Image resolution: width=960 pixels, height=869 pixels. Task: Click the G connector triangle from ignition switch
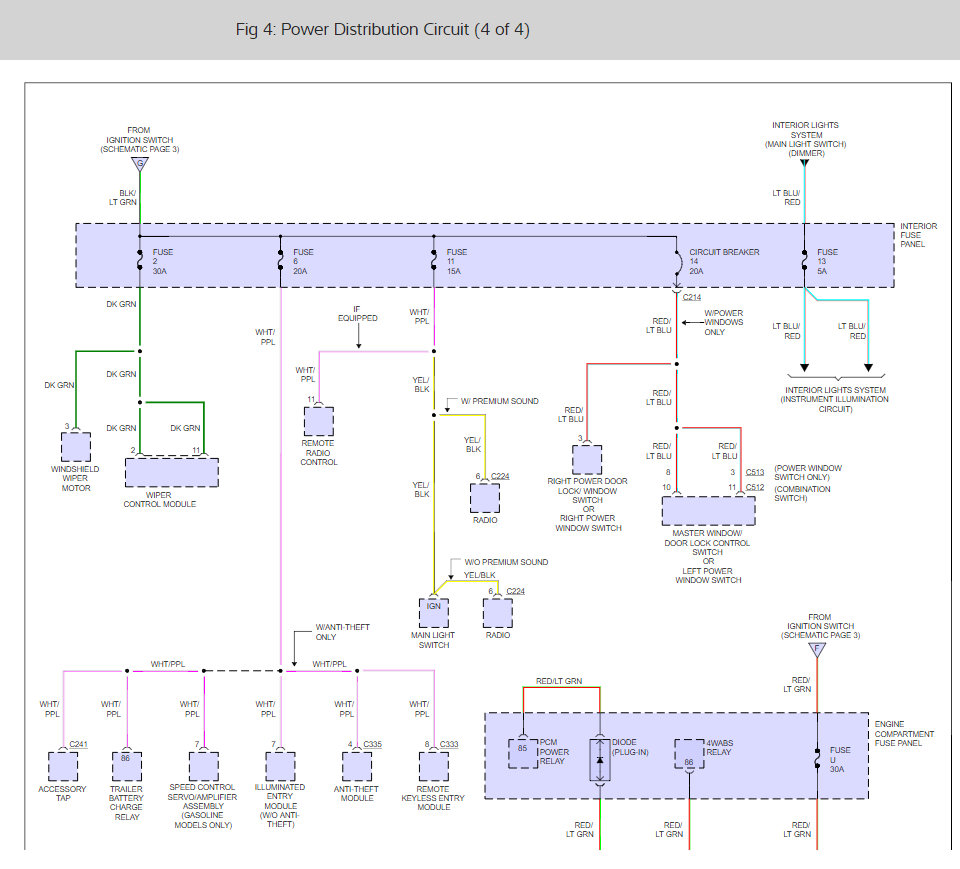coord(140,164)
